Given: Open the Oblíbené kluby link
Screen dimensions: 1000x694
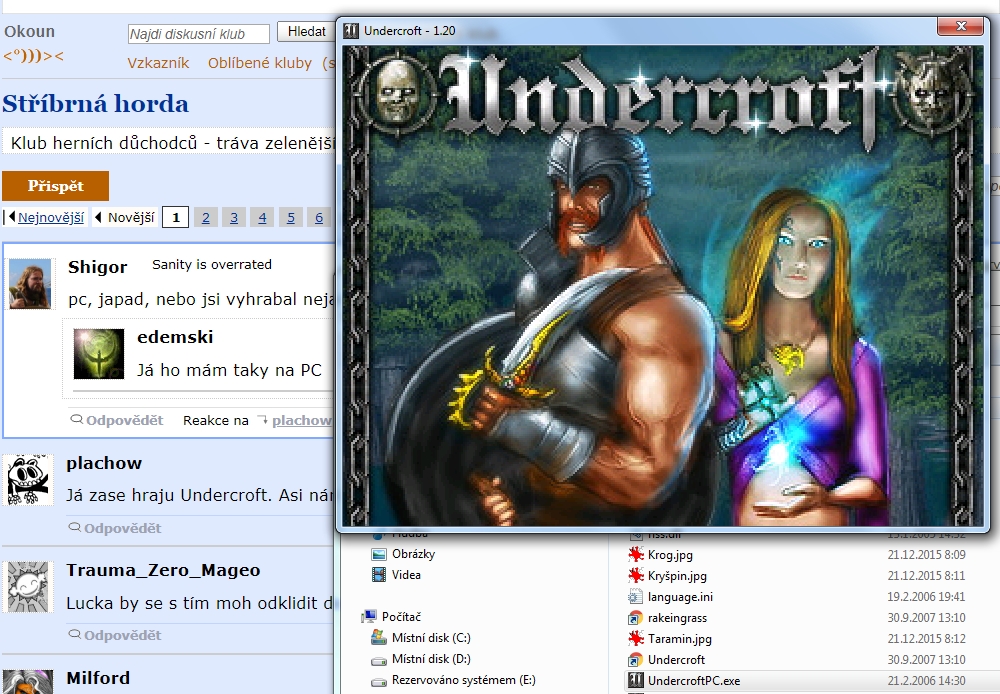Looking at the screenshot, I should pyautogui.click(x=260, y=63).
